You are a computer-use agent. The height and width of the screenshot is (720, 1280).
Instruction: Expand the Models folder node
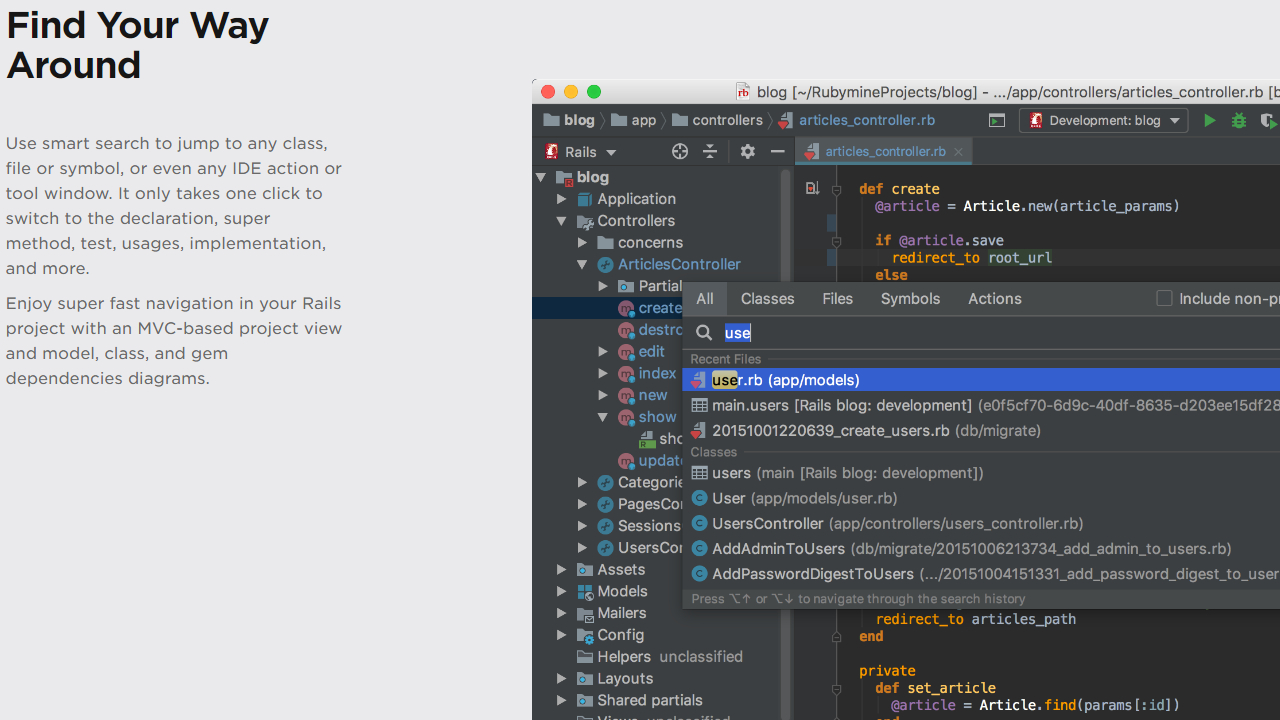[562, 591]
